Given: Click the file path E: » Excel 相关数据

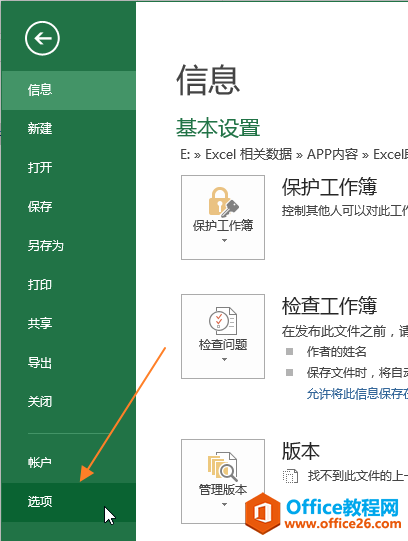Looking at the screenshot, I should tap(236, 154).
